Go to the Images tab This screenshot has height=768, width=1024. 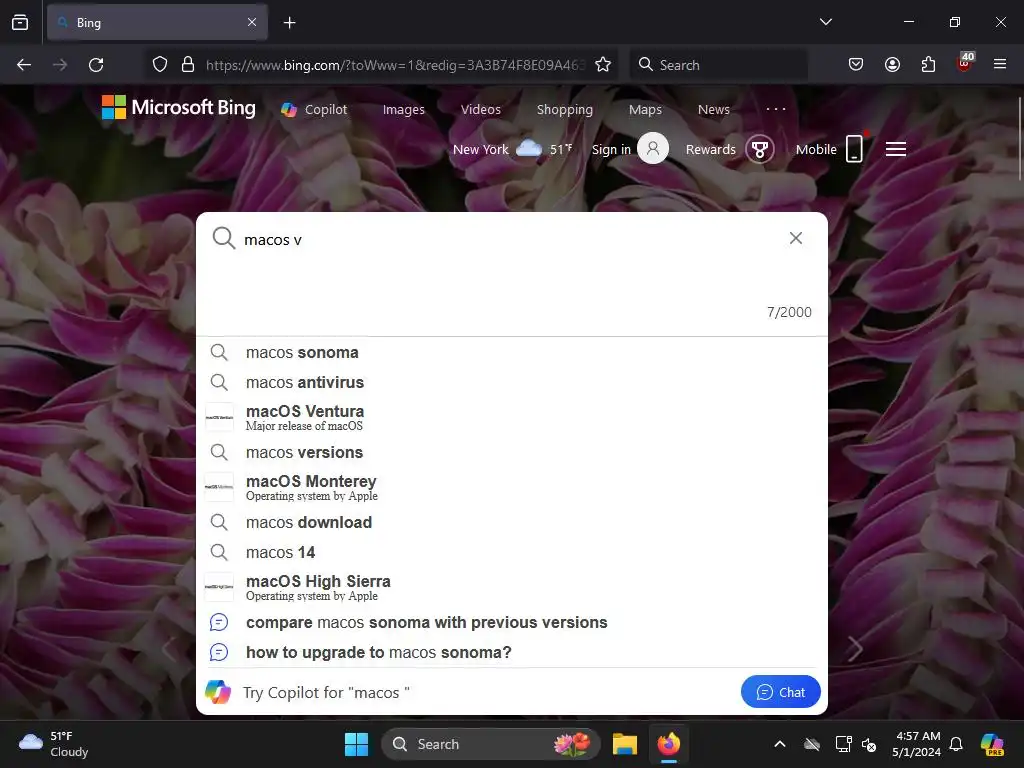[x=404, y=110]
